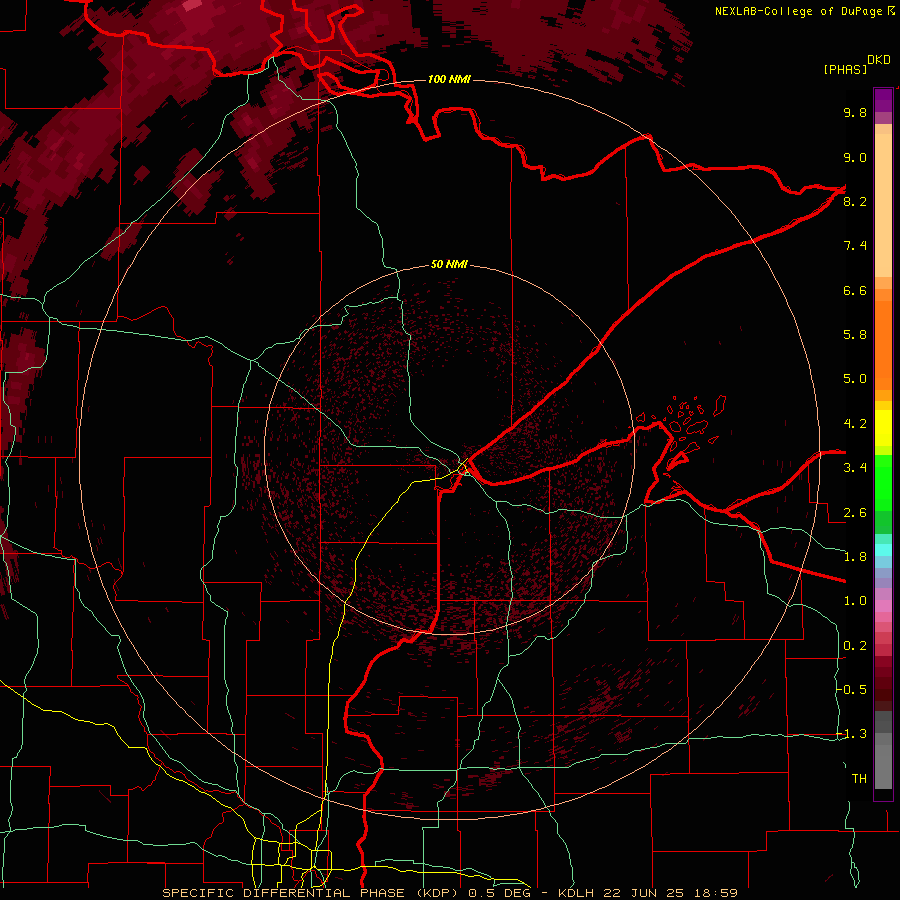Click the 5.8 scale value

tap(855, 335)
